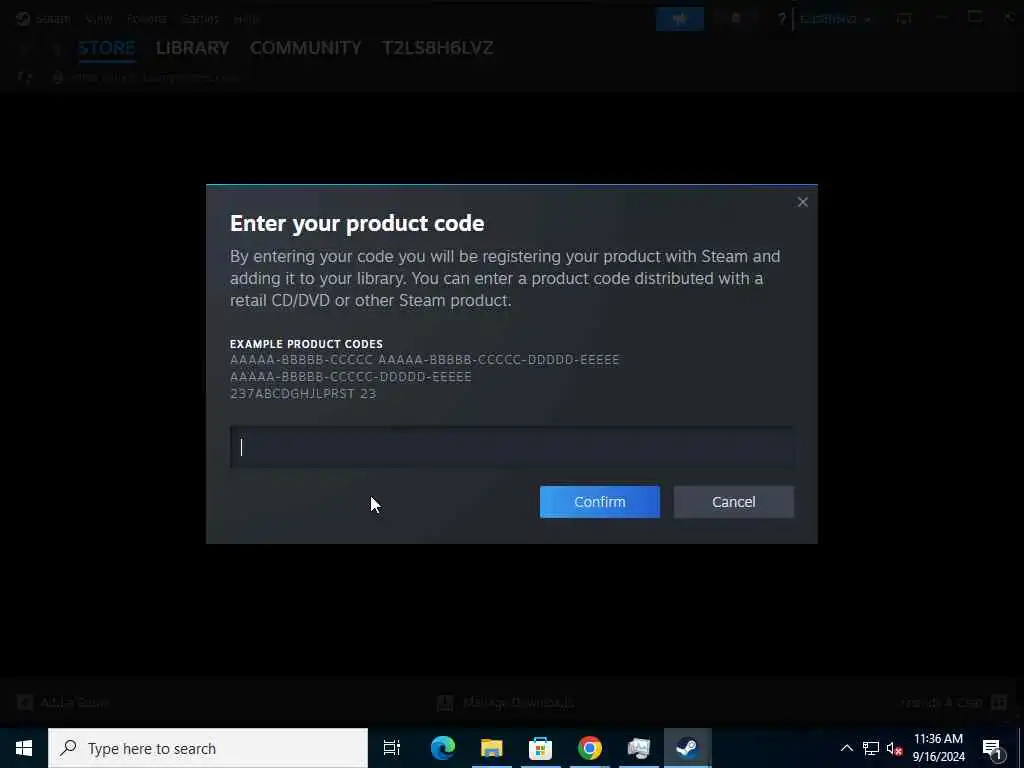Launch Microsoft Edge from taskbar
Screen dimensions: 1024x768
[443, 748]
